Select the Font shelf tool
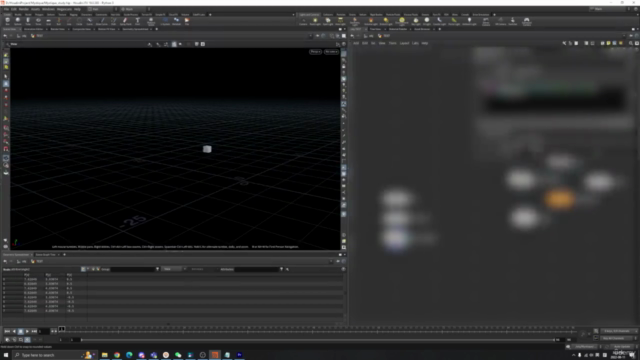Viewport: 640px width, 360px height. 138,21
